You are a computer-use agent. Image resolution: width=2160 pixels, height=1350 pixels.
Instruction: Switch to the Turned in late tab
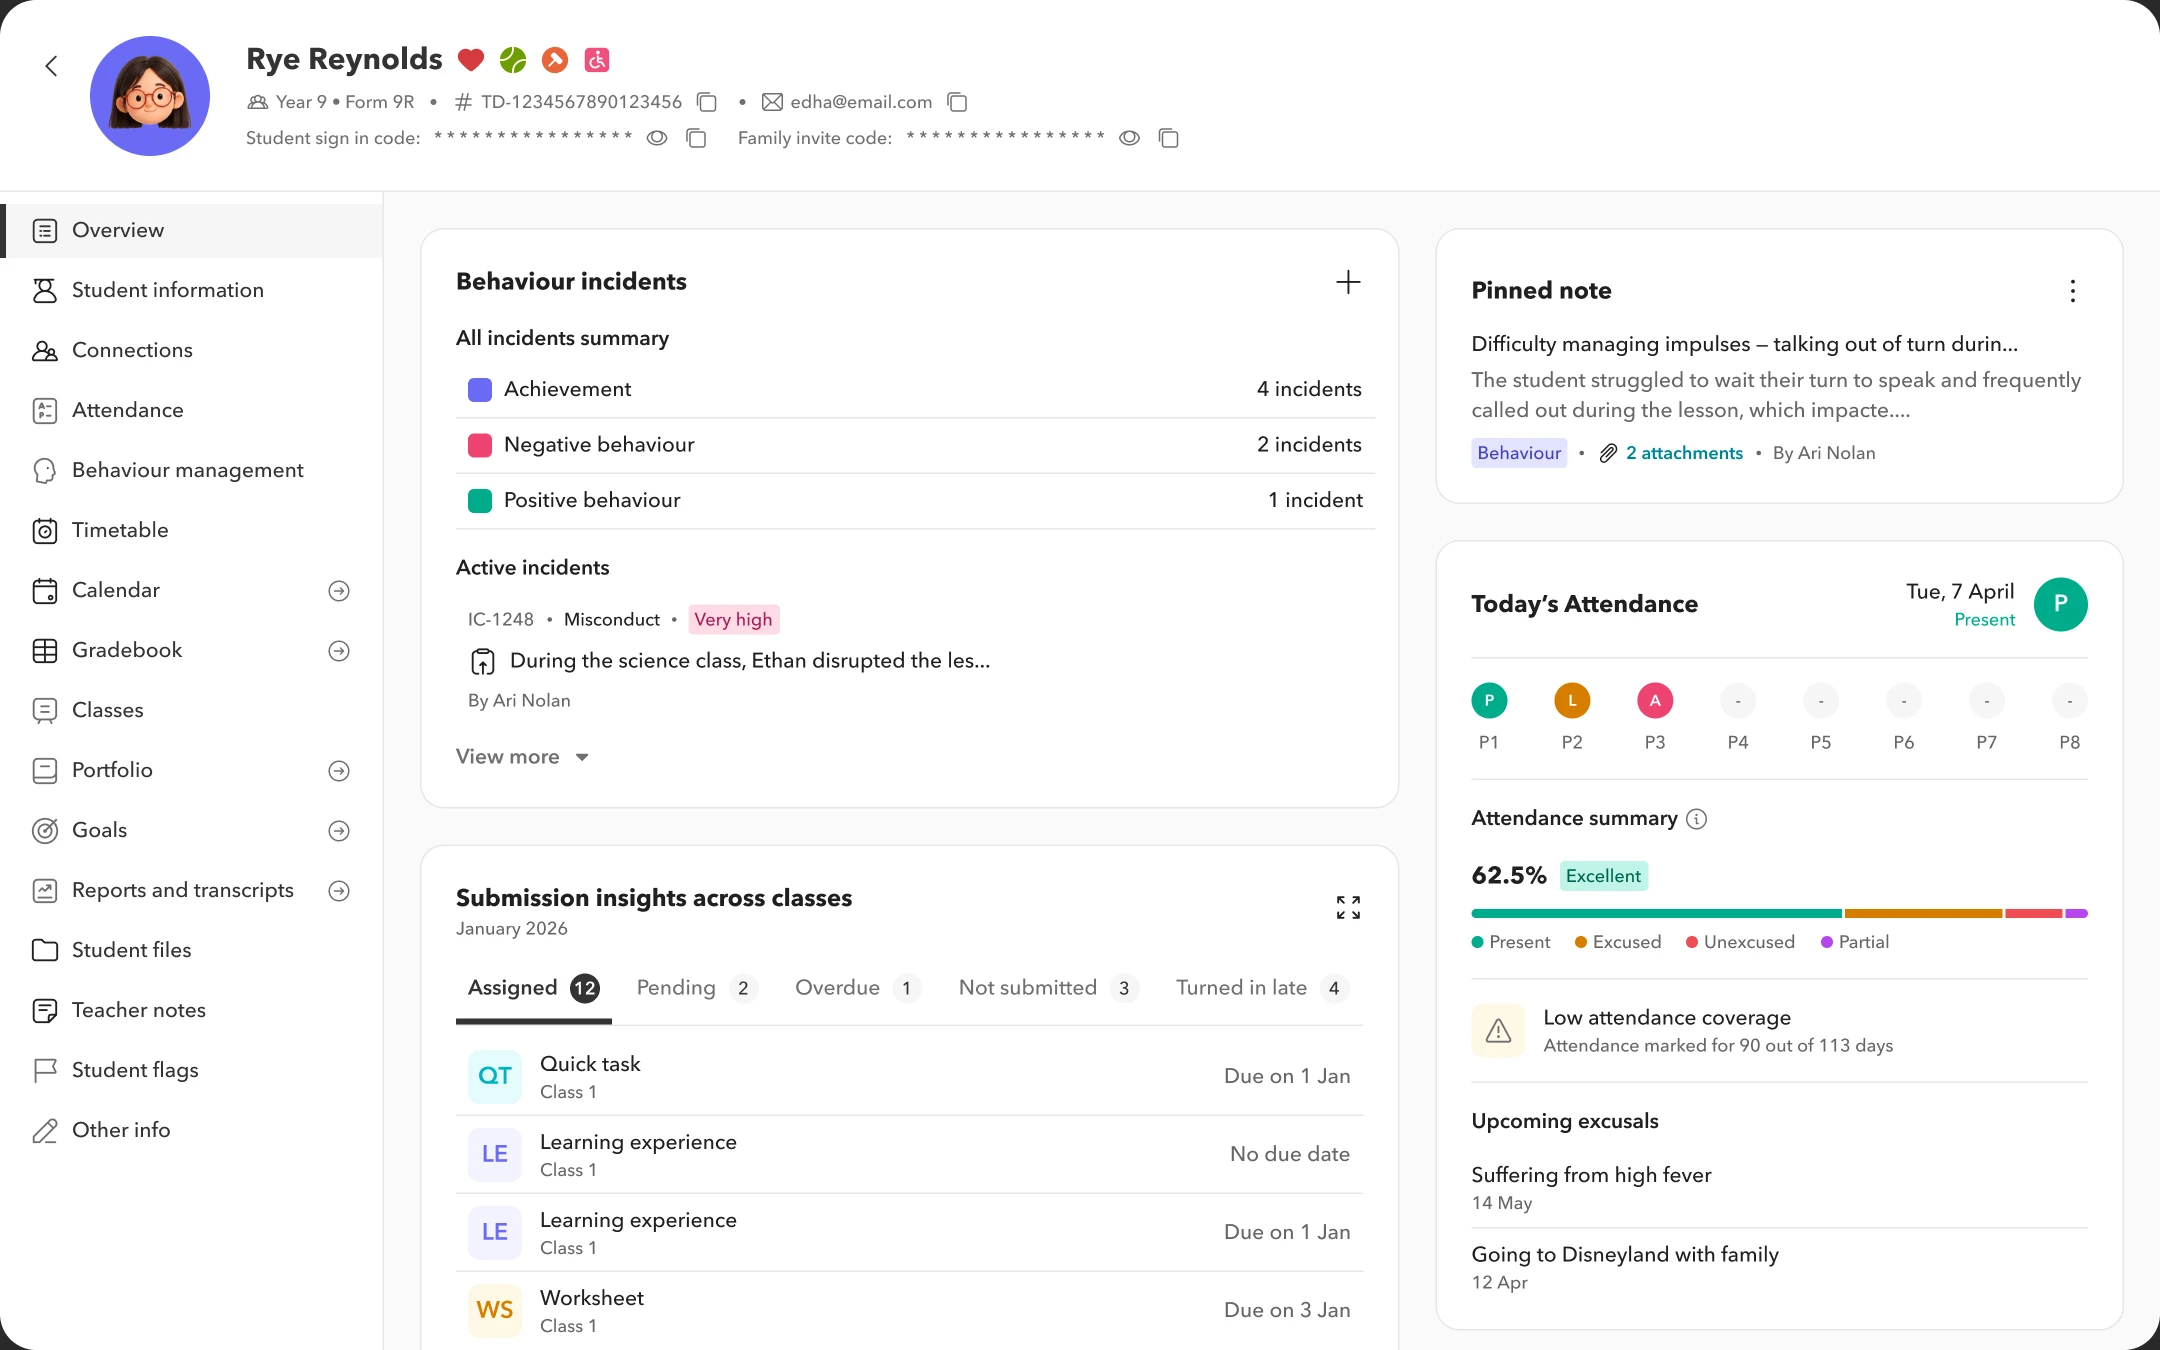click(1262, 988)
